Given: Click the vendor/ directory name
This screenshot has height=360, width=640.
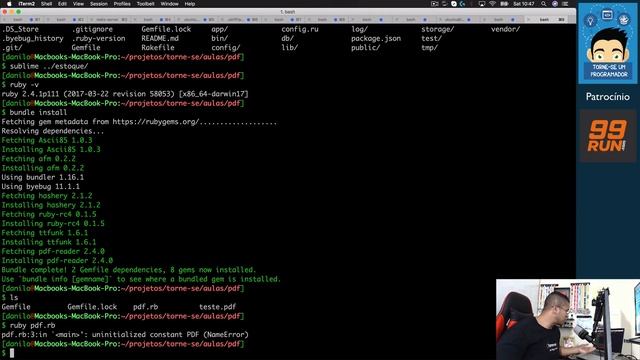Looking at the screenshot, I should pos(505,29).
